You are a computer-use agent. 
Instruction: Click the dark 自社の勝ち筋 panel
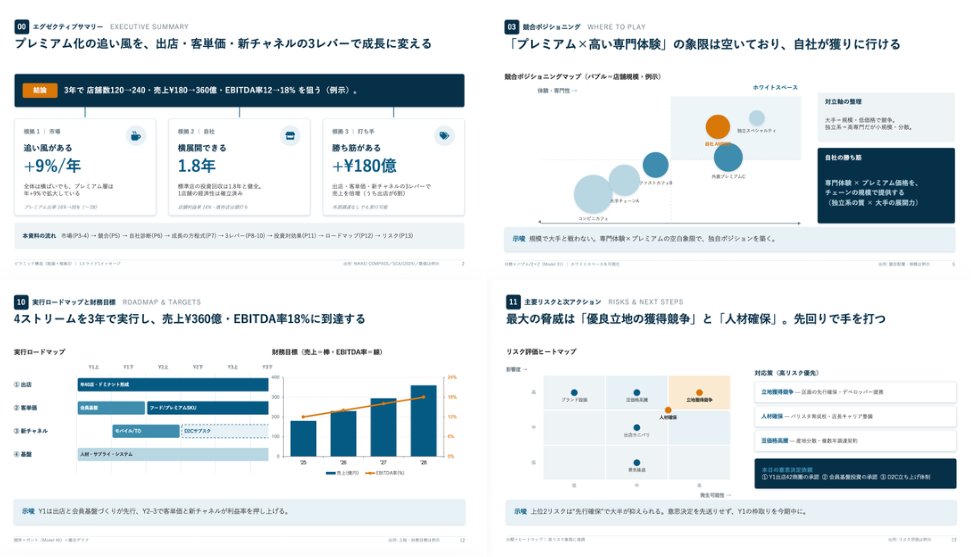[886, 185]
